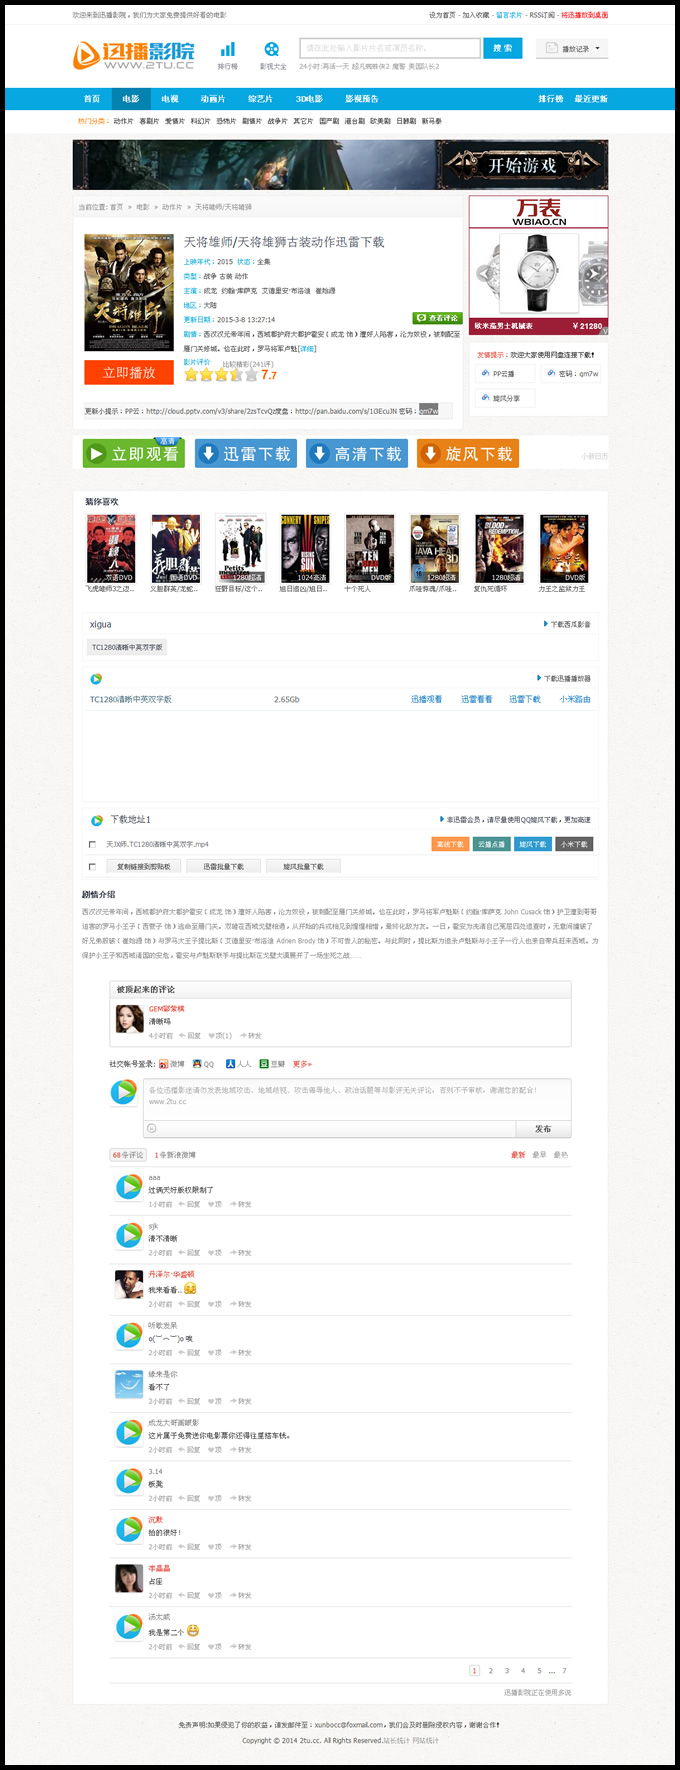Click the 旋风批量下载 button

click(x=303, y=866)
